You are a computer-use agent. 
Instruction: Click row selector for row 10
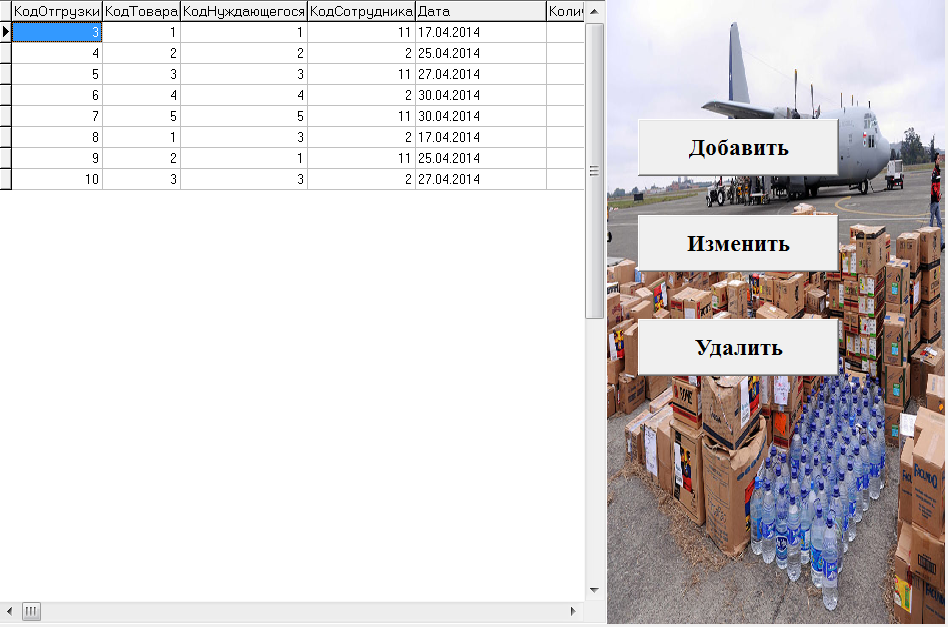pos(5,180)
